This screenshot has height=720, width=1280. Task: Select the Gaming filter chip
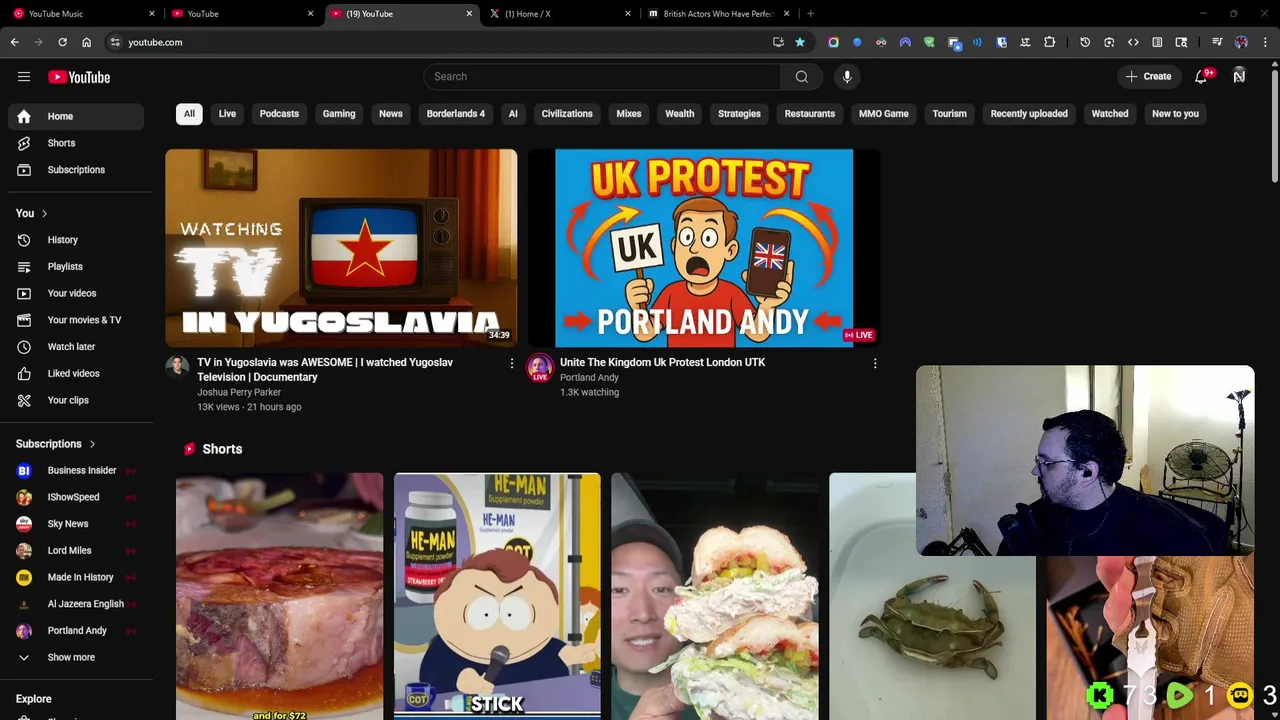(339, 114)
